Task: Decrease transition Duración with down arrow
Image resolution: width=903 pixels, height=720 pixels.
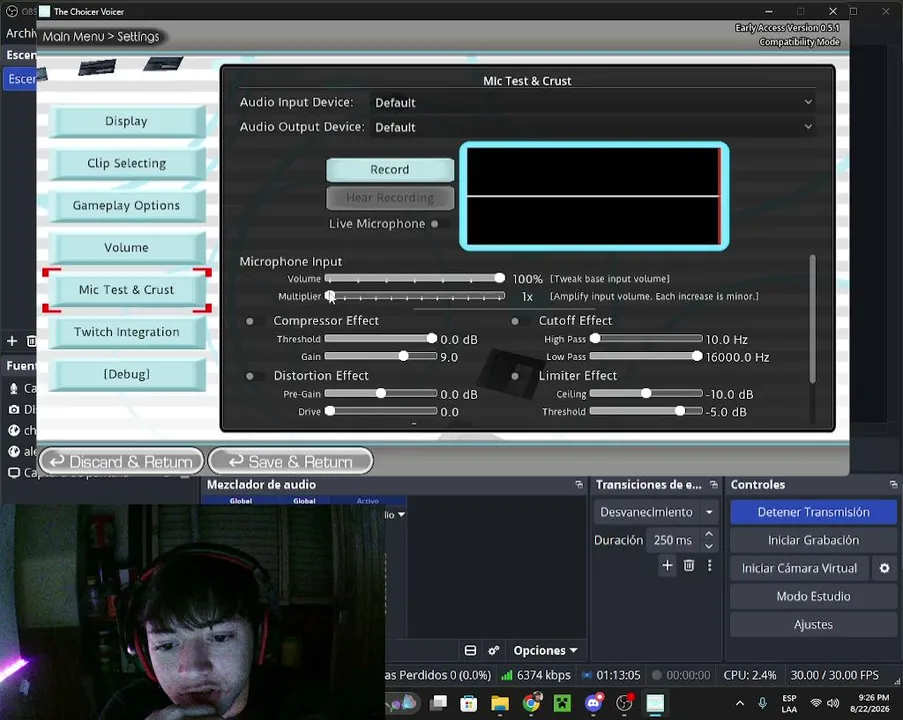Action: tap(709, 546)
